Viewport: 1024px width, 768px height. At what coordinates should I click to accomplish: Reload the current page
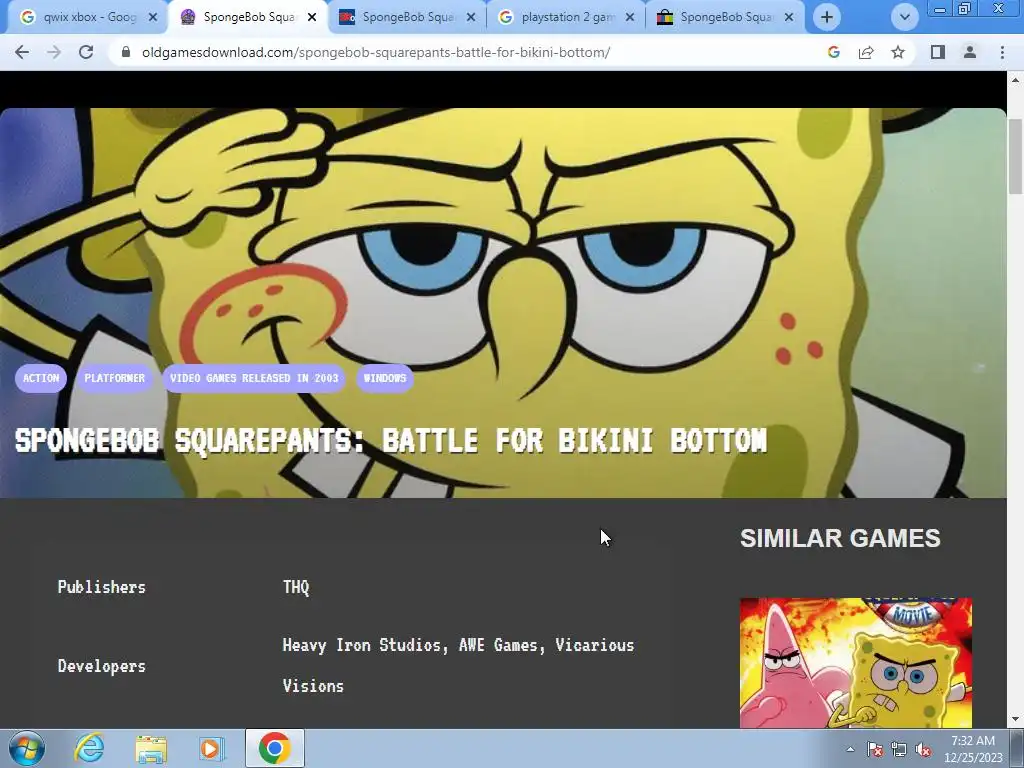click(x=86, y=52)
